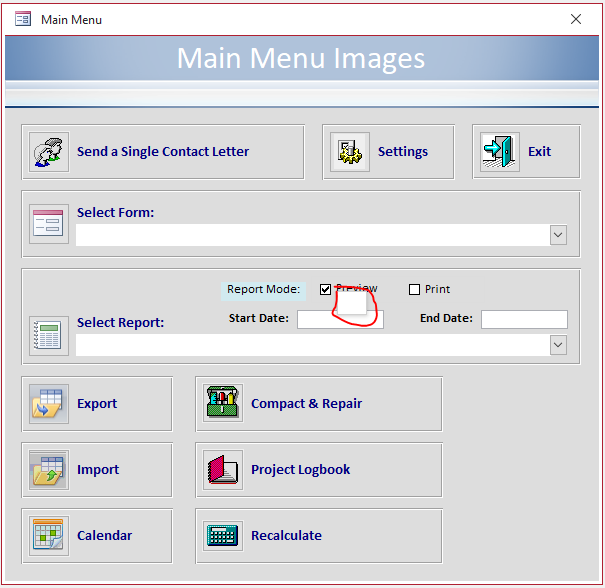Open Project Logbook via its label

tap(301, 470)
